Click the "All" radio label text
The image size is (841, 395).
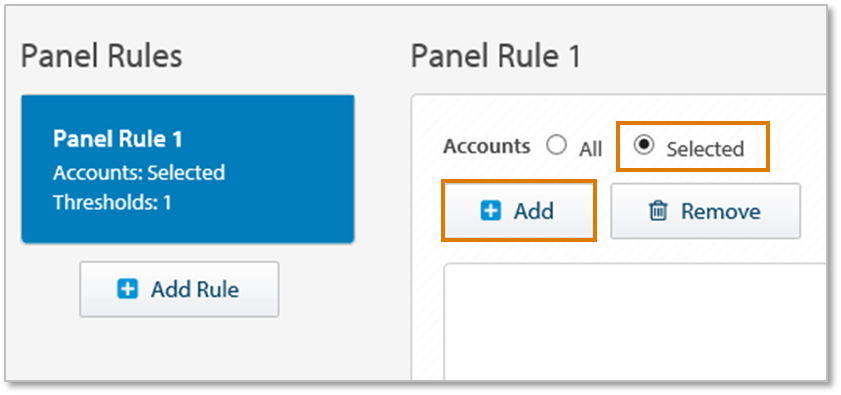[x=590, y=149]
